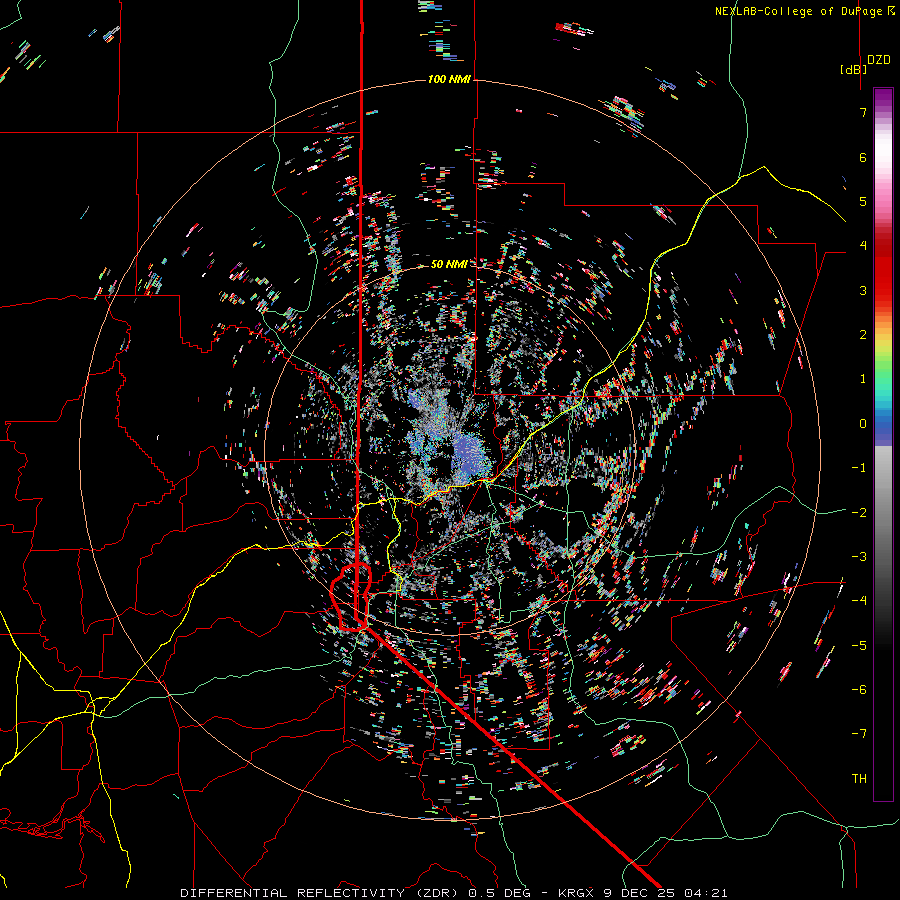Click the -6 value on the color scale
Viewport: 900px width, 900px height.
[x=859, y=690]
